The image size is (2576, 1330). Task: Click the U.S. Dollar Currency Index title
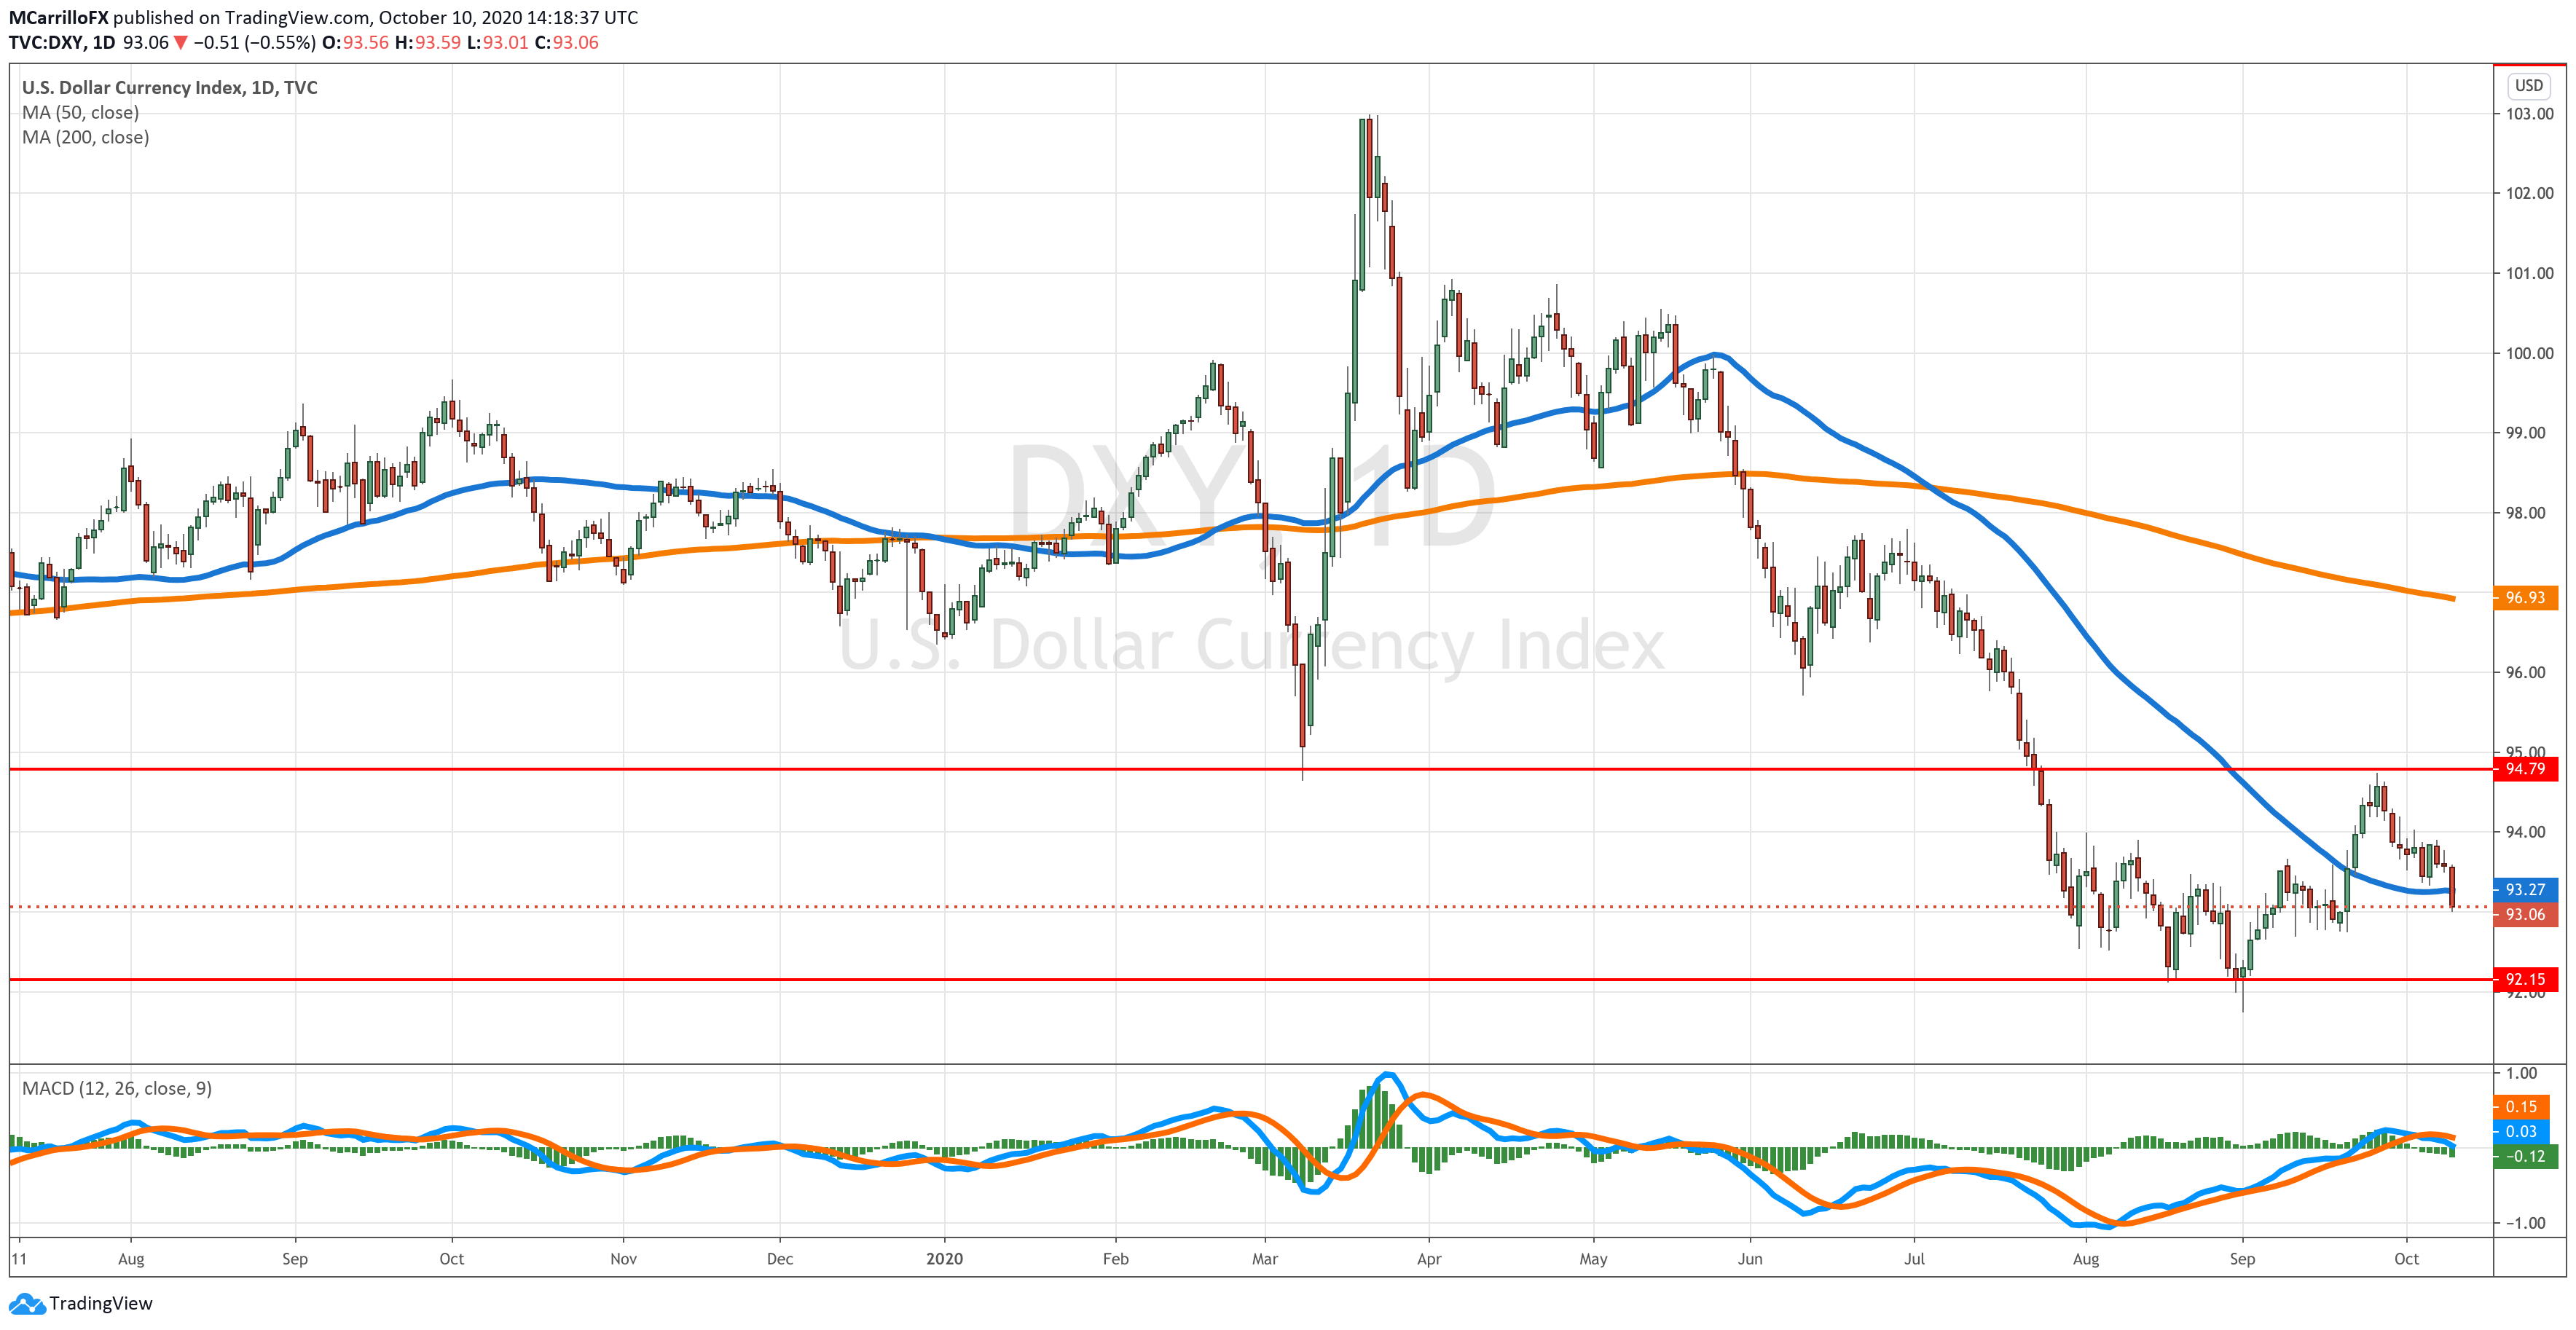(170, 87)
